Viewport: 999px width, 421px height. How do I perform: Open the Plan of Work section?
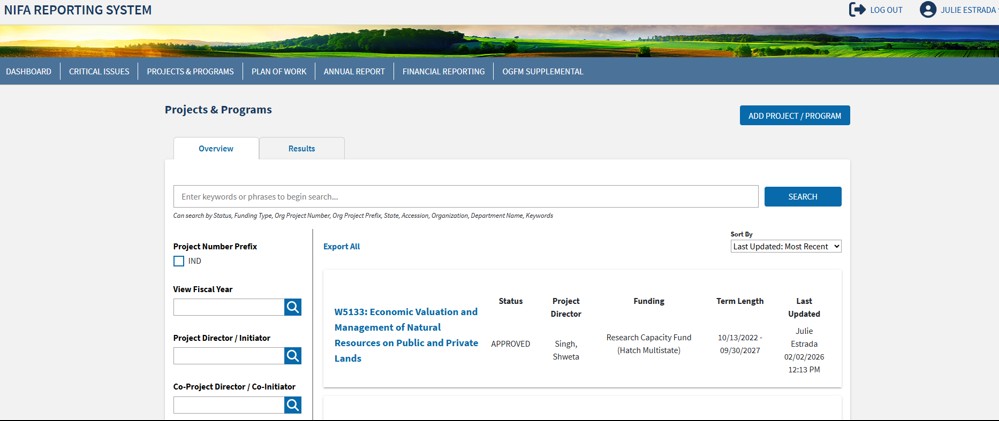(x=279, y=71)
